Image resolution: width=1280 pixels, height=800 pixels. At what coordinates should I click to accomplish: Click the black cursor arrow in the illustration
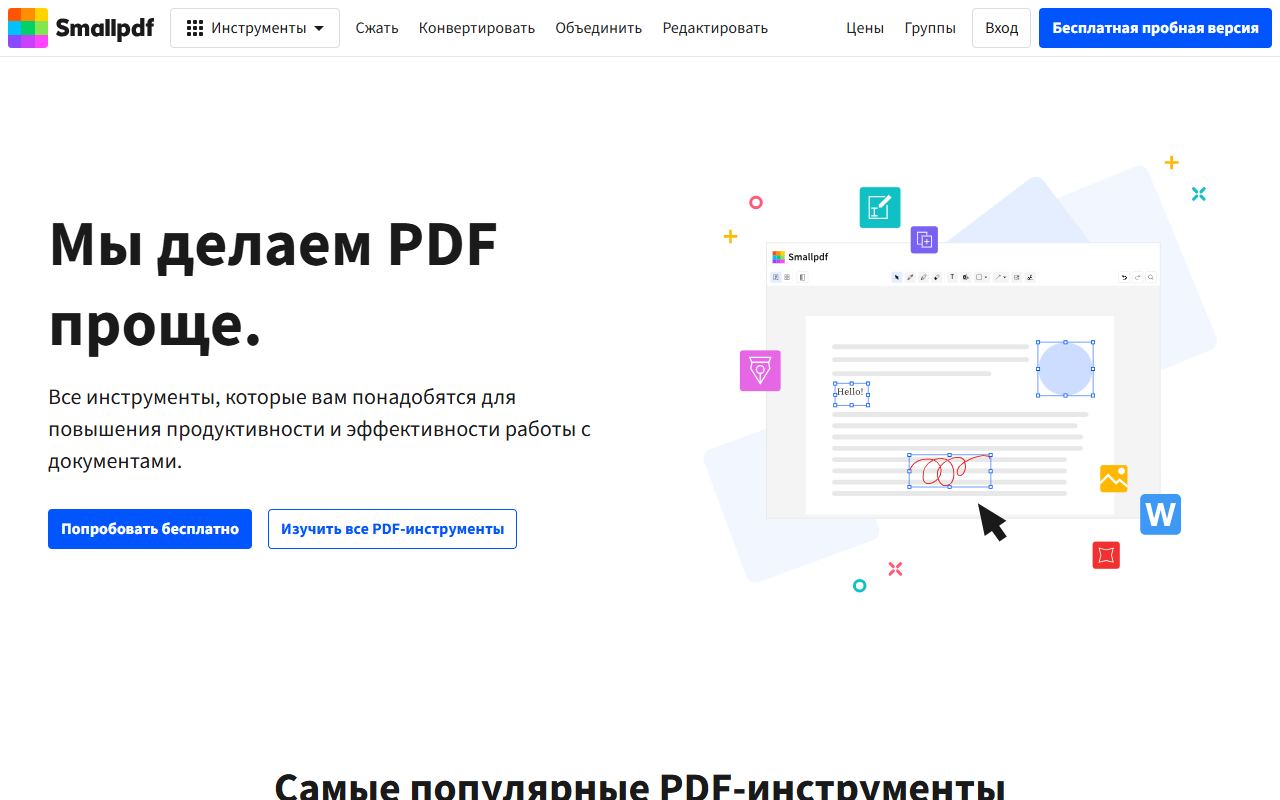click(x=991, y=522)
